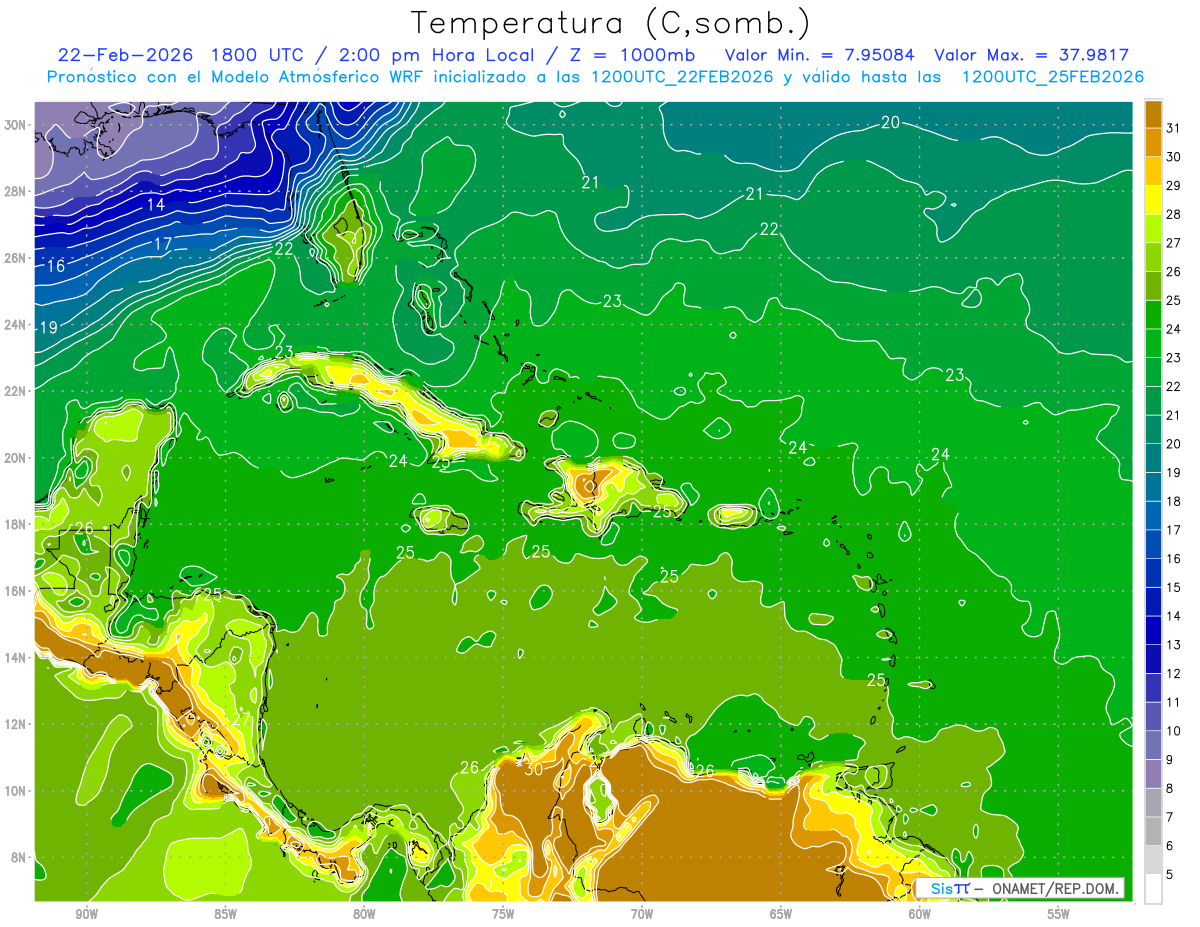The height and width of the screenshot is (927, 1200).
Task: Click latitude axis label "14N"
Action: (16, 657)
